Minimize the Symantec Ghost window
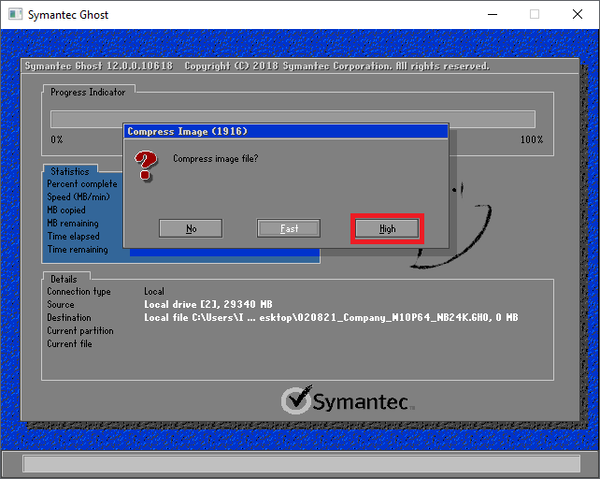This screenshot has width=600, height=479. pos(492,15)
